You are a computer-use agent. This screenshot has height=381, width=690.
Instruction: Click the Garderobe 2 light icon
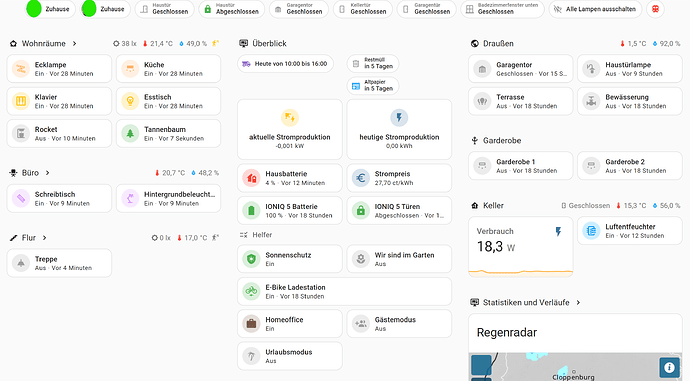click(x=591, y=166)
